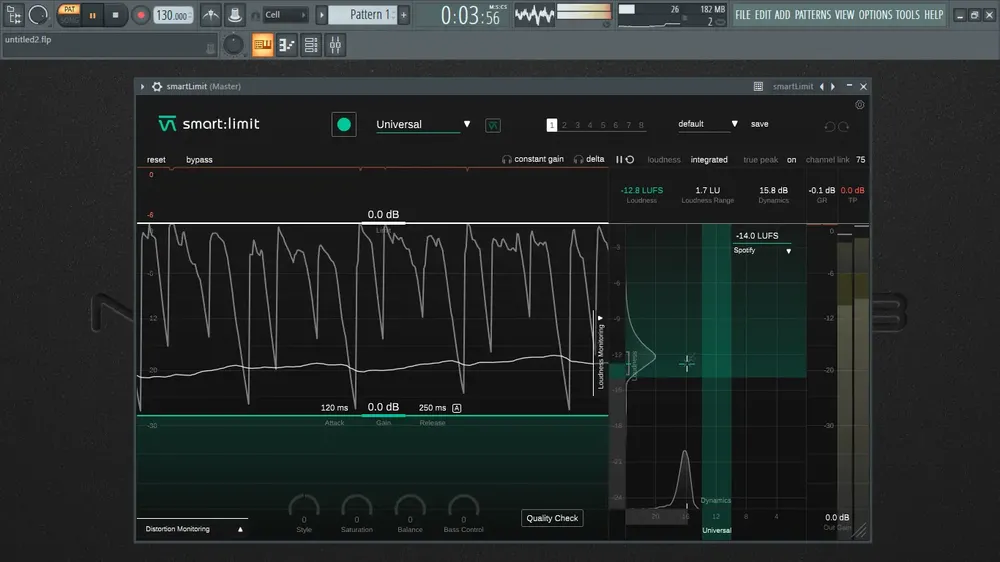1000x562 pixels.
Task: Open the Piano roll view
Action: (286, 45)
